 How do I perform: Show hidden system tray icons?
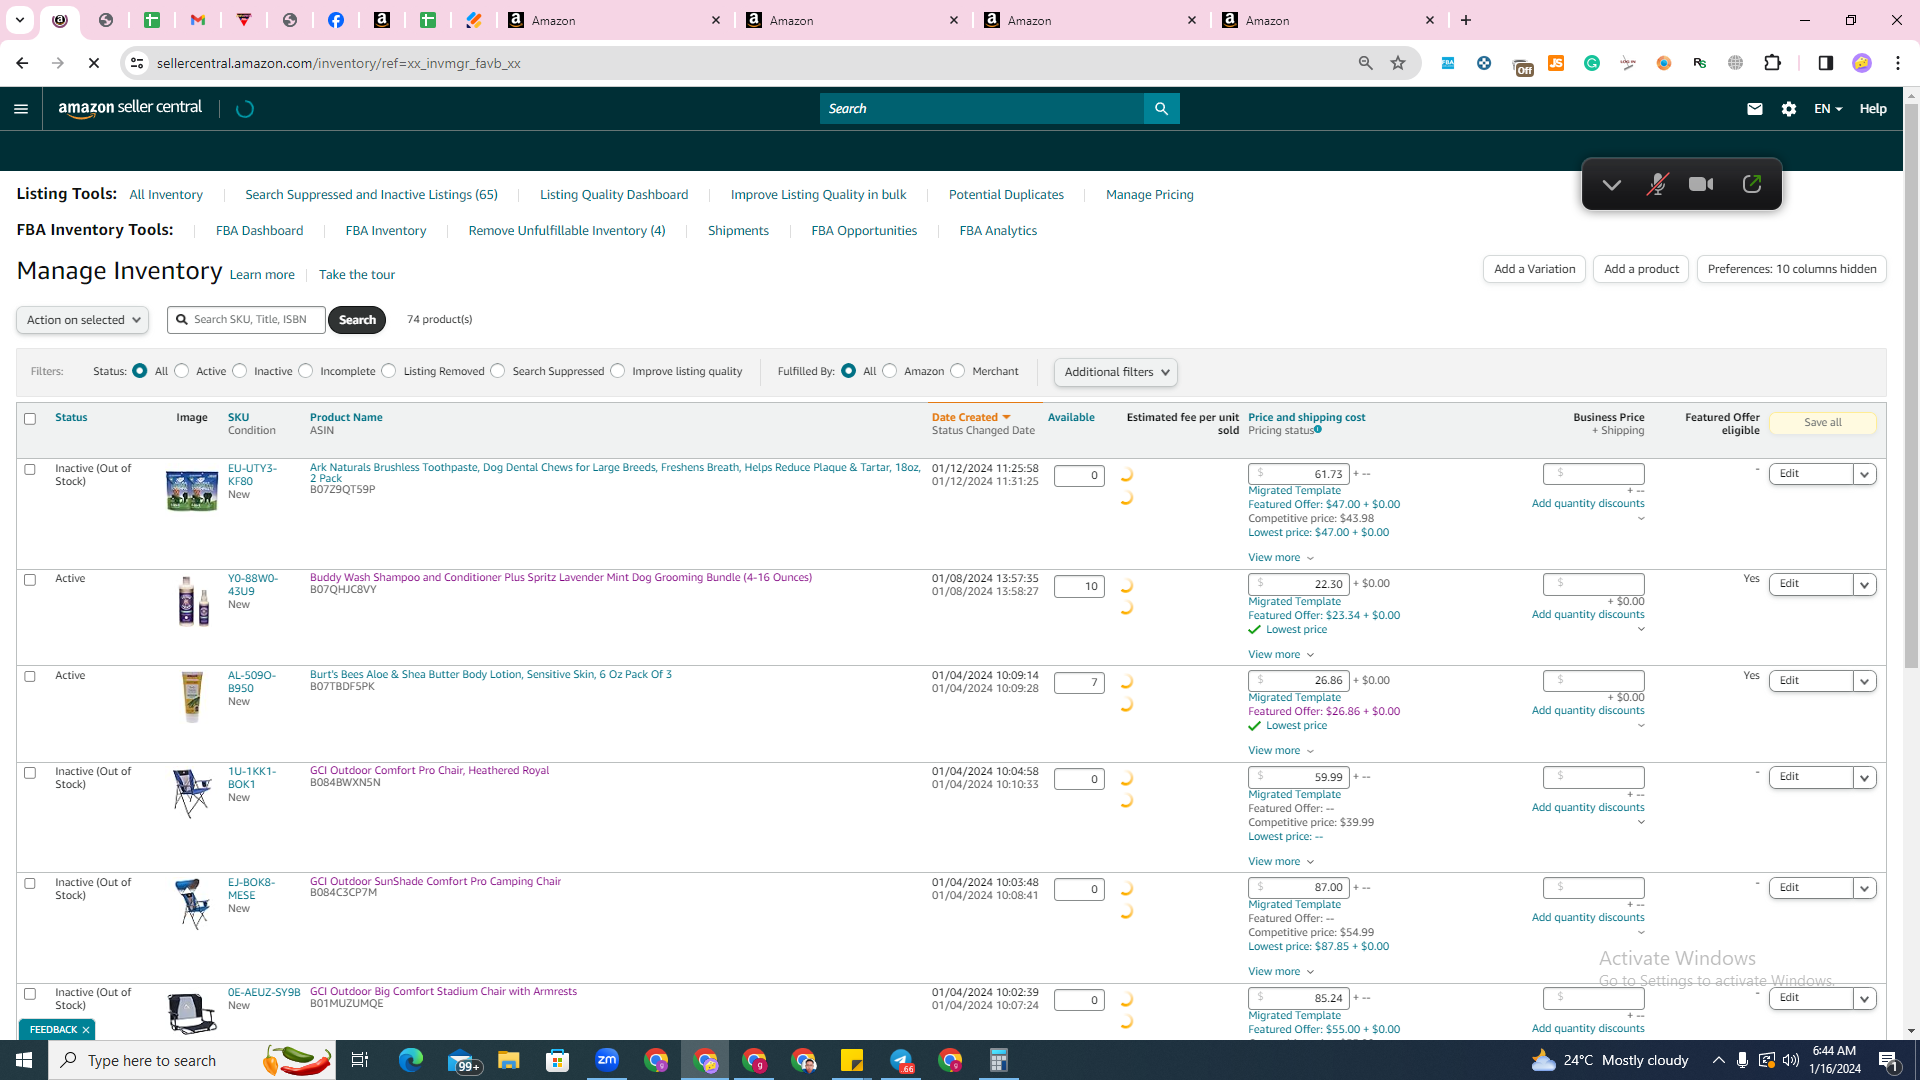click(x=1718, y=1060)
